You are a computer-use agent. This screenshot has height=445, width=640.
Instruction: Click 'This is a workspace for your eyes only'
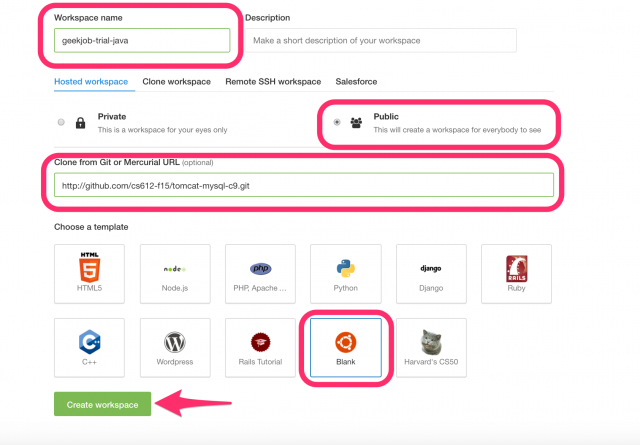(162, 130)
